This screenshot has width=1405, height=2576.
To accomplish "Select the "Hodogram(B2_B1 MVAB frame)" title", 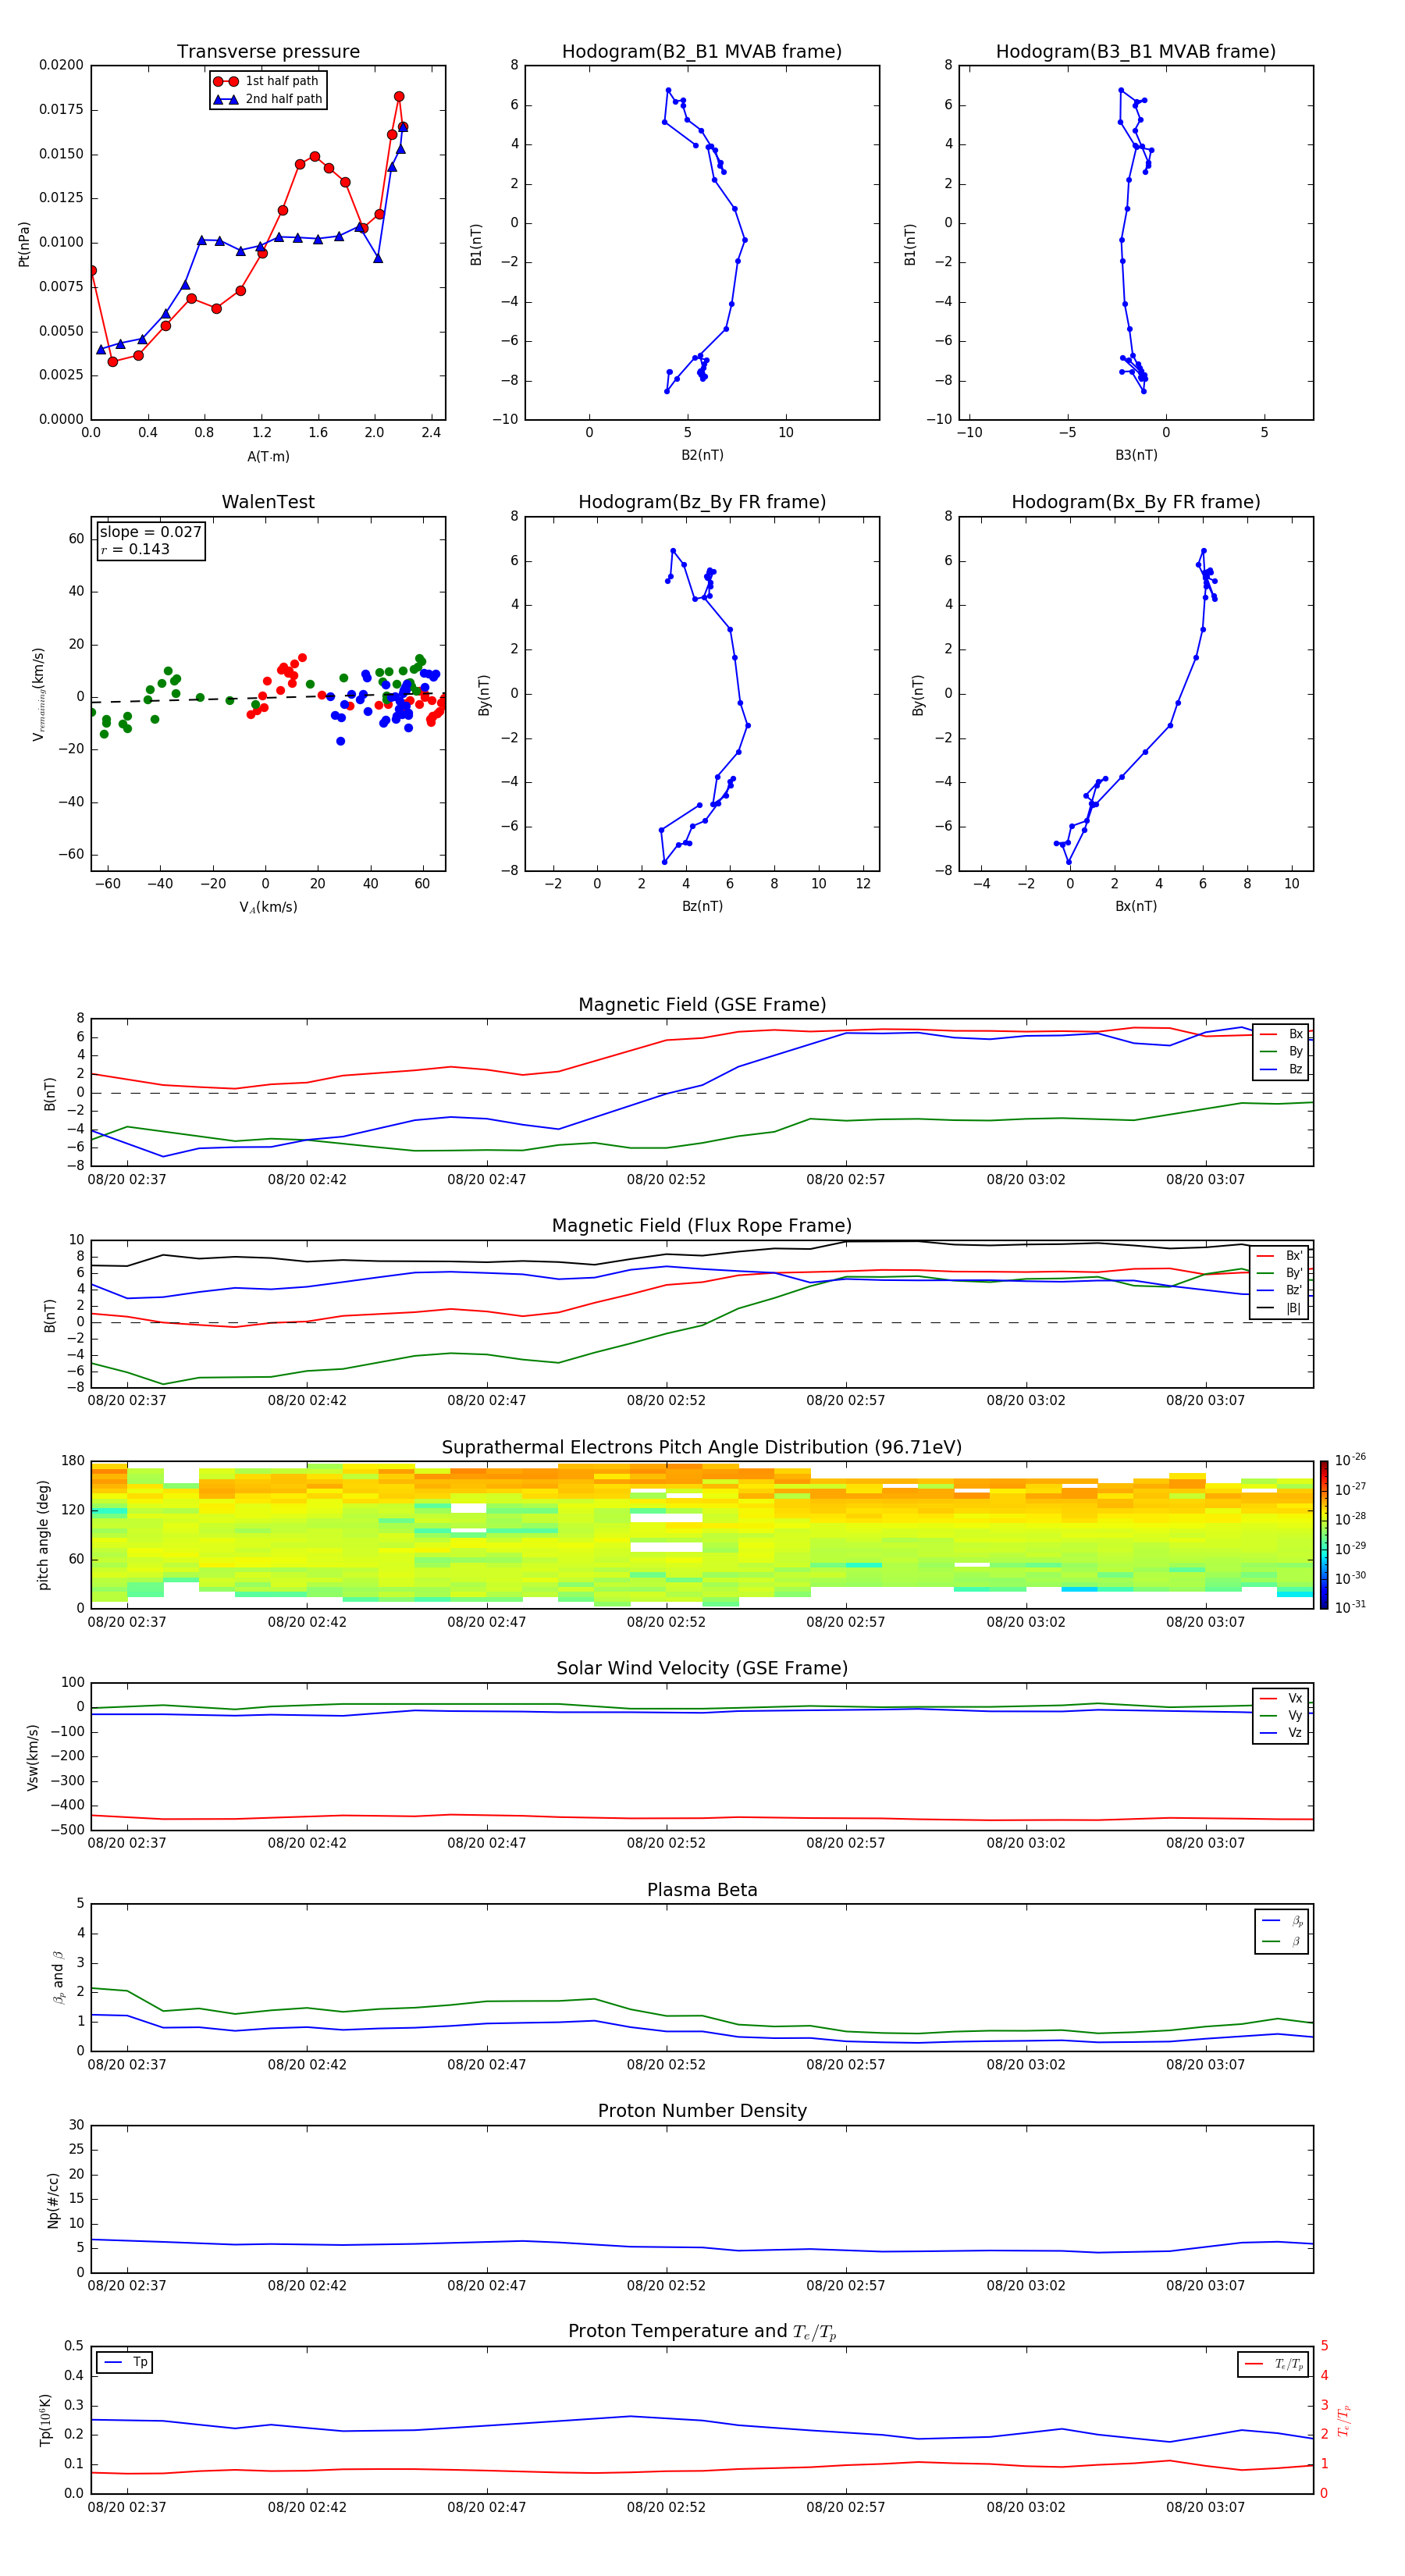I will tap(702, 51).
